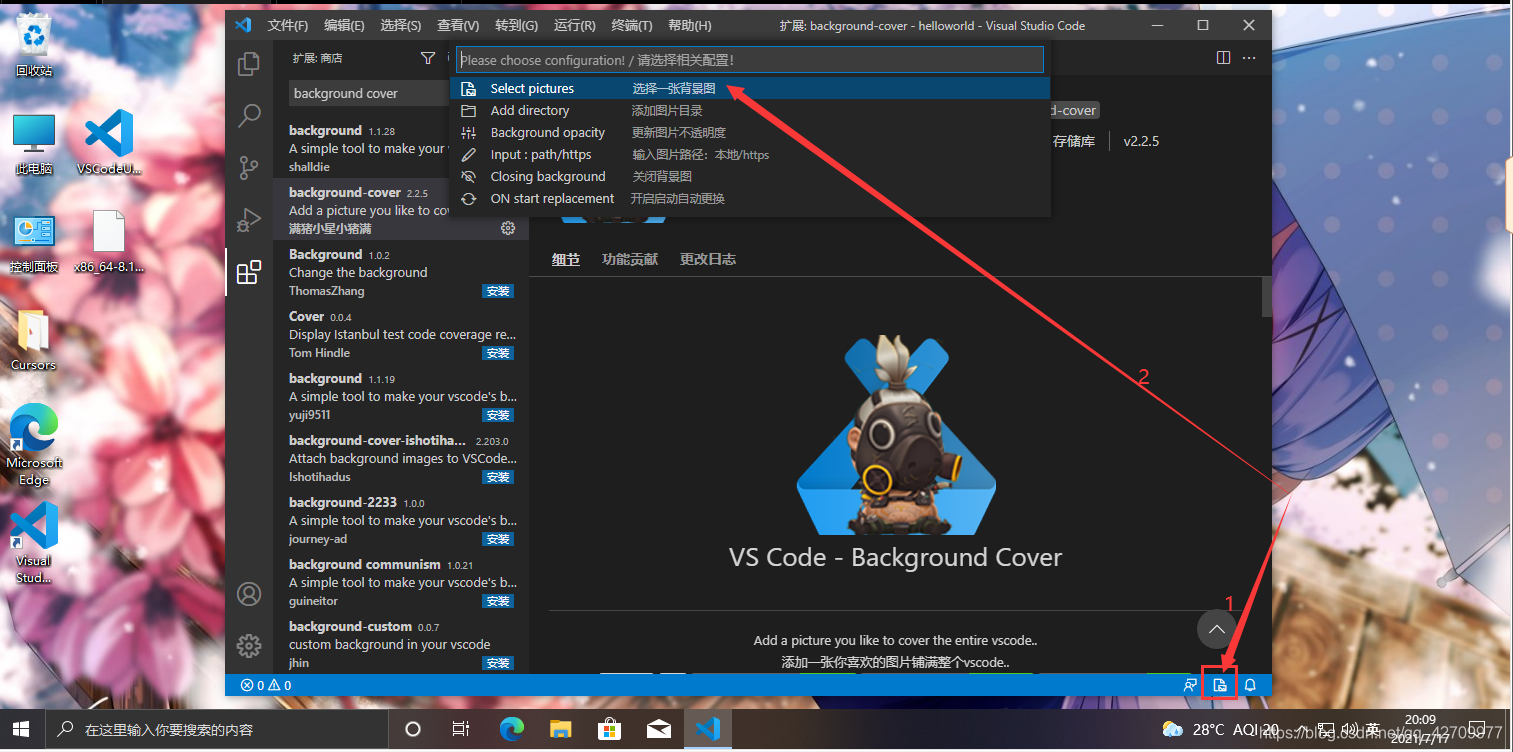Select Visual Studio Code desktop shortcut

tap(34, 543)
